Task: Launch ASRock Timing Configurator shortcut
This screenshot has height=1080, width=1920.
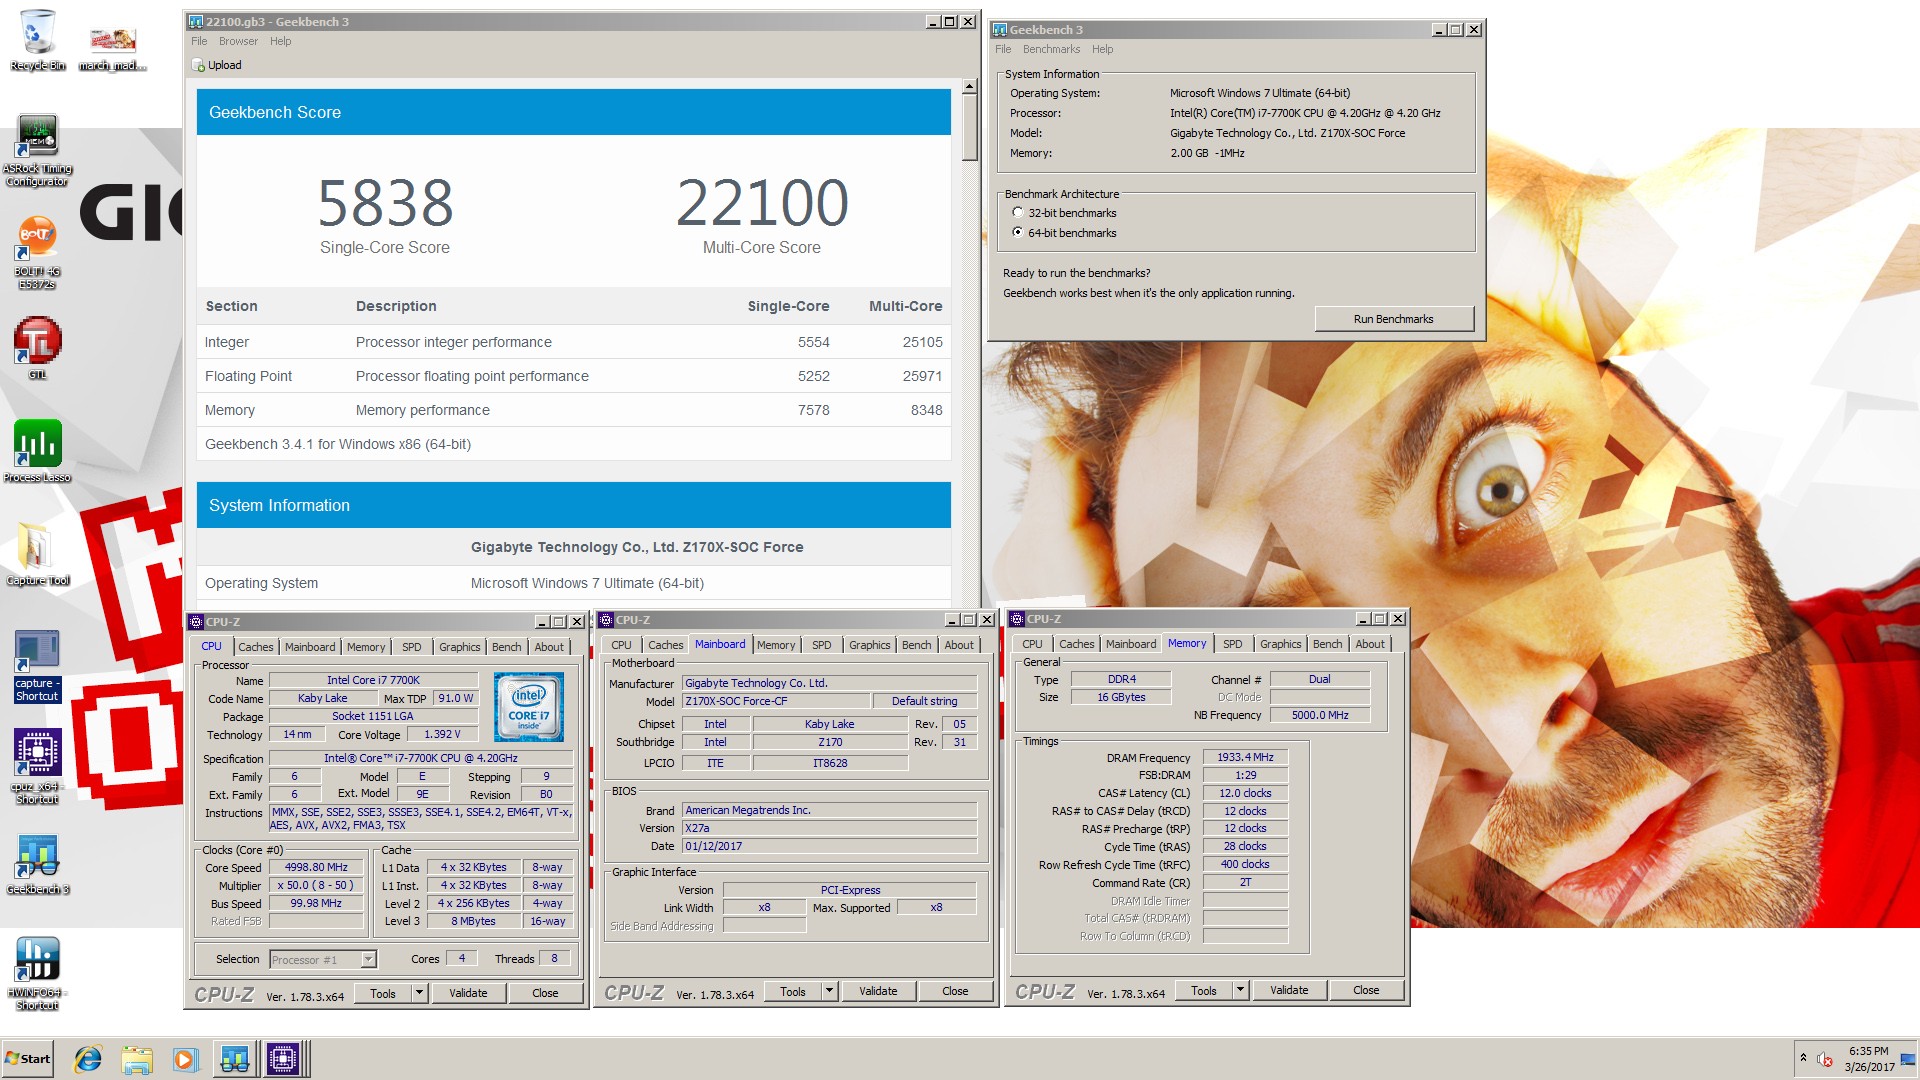Action: pos(37,150)
